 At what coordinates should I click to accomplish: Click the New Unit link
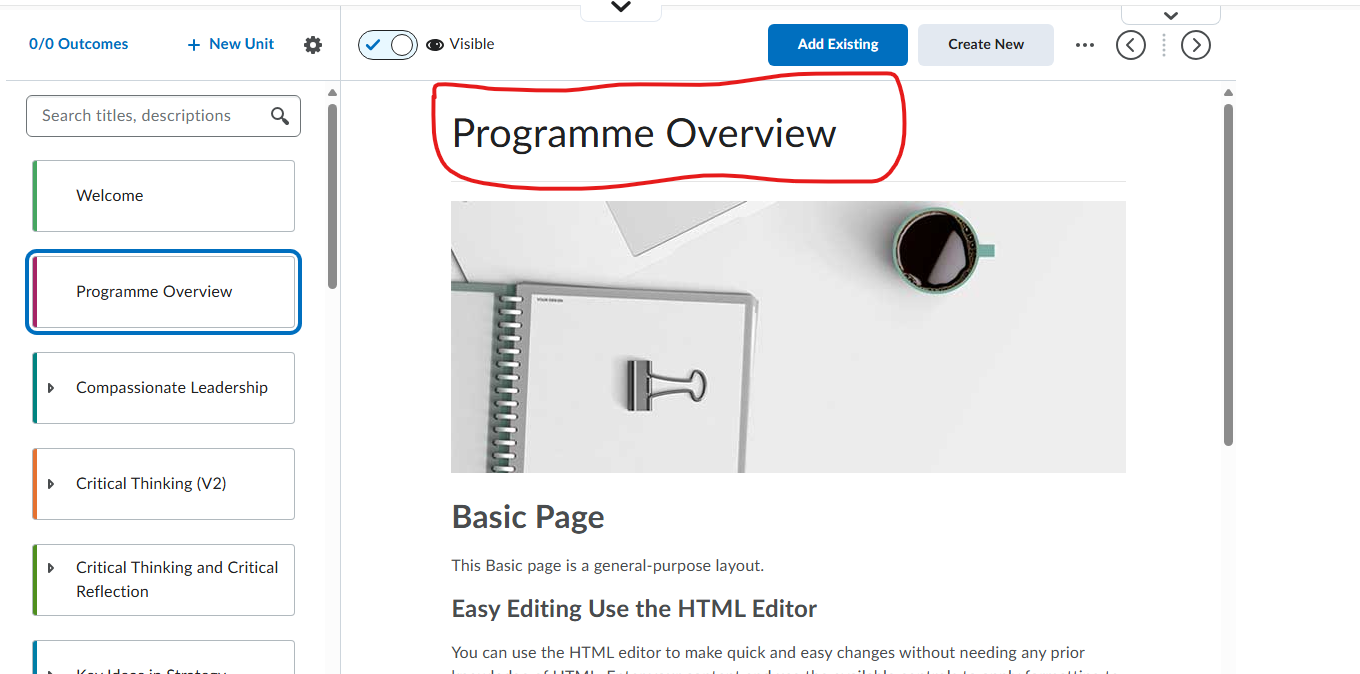[231, 44]
